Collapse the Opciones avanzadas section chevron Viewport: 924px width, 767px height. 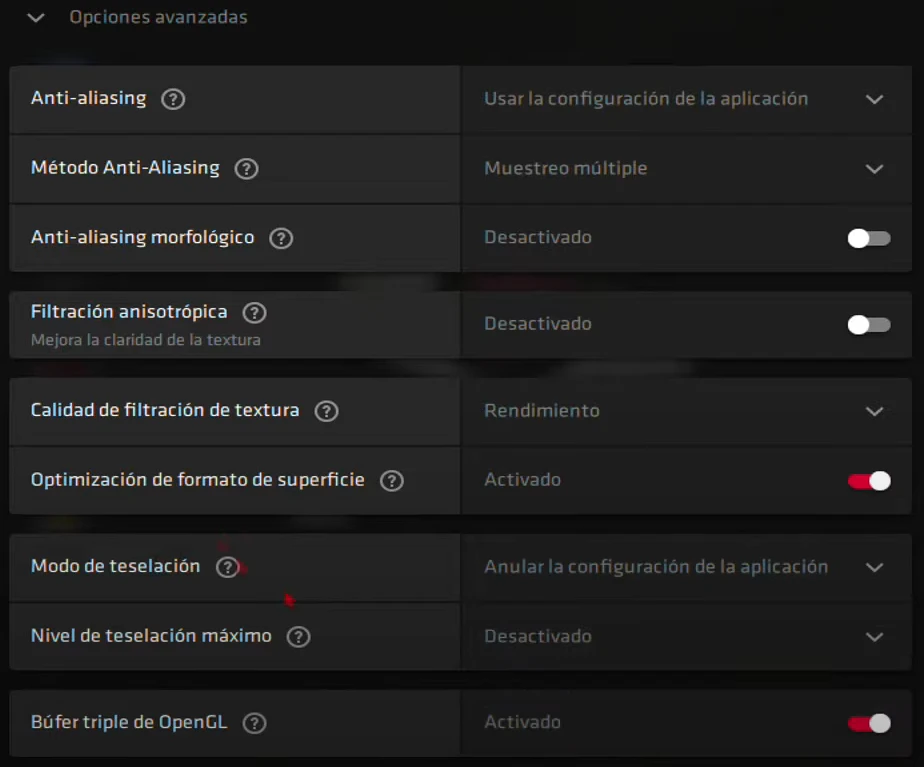tap(37, 18)
